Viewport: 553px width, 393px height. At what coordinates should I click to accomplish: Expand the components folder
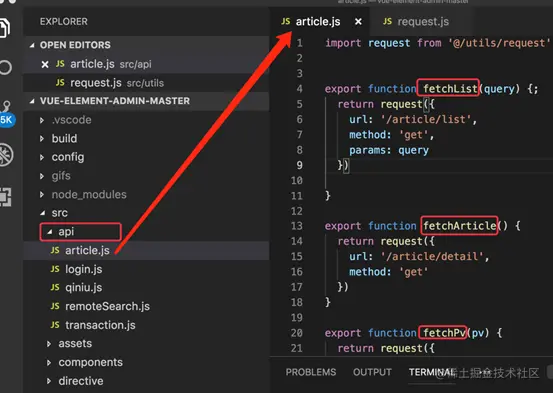(49, 362)
